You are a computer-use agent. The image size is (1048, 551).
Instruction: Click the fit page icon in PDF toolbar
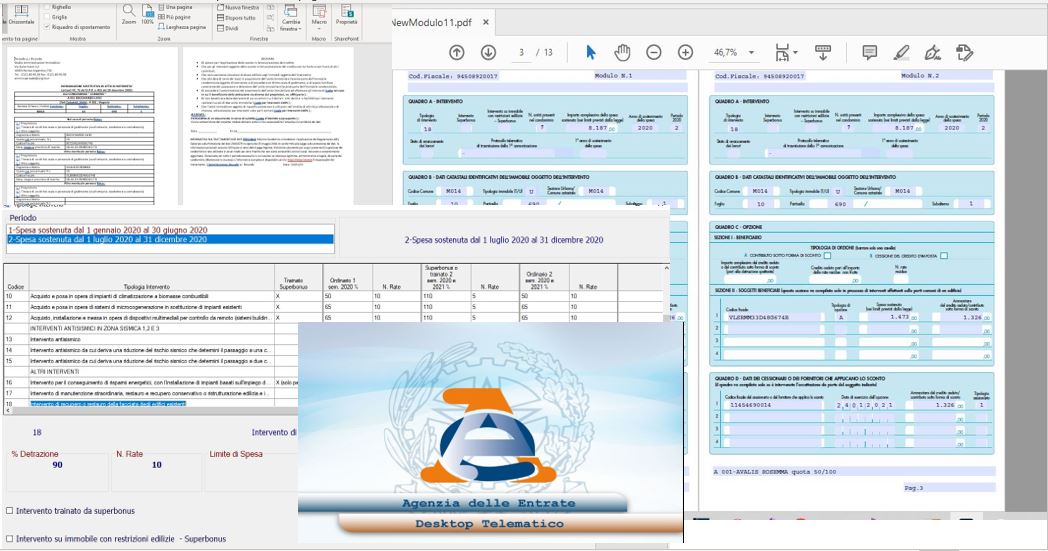pyautogui.click(x=781, y=53)
